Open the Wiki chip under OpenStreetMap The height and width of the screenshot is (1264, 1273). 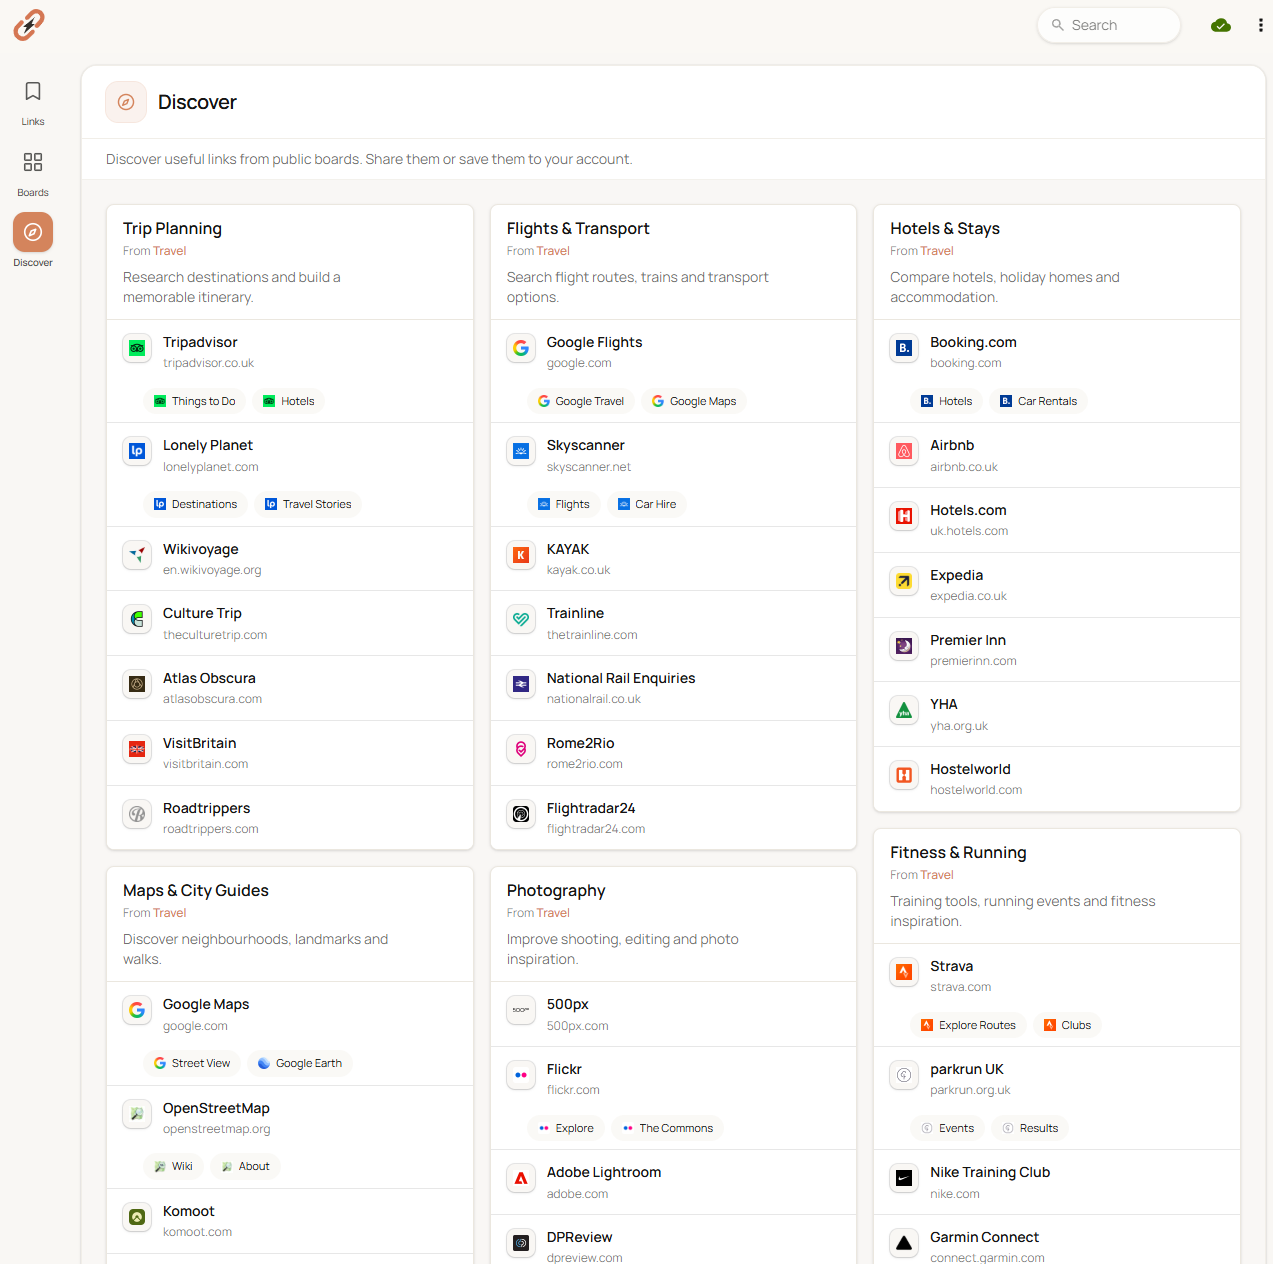[x=173, y=1166]
